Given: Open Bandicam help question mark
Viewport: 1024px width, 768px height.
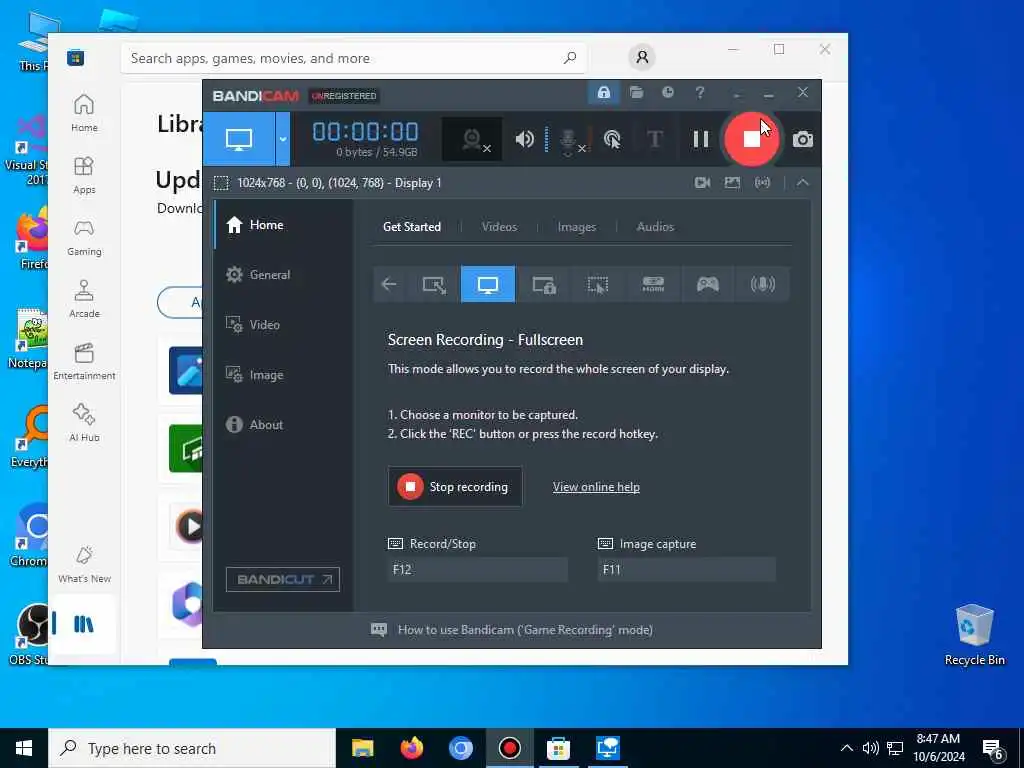Looking at the screenshot, I should tap(699, 93).
